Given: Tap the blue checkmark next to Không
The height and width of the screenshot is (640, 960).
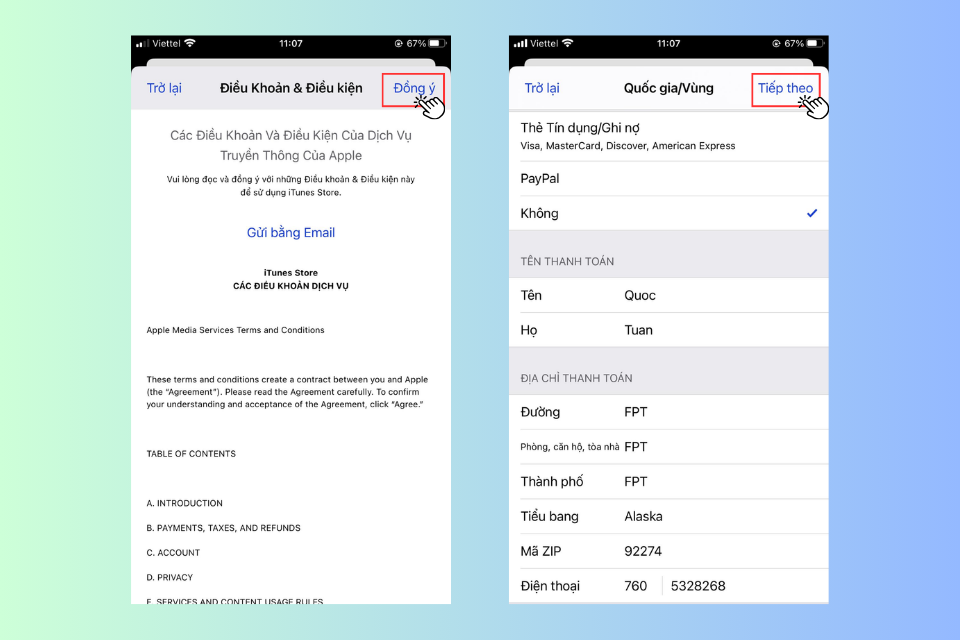Looking at the screenshot, I should click(812, 213).
